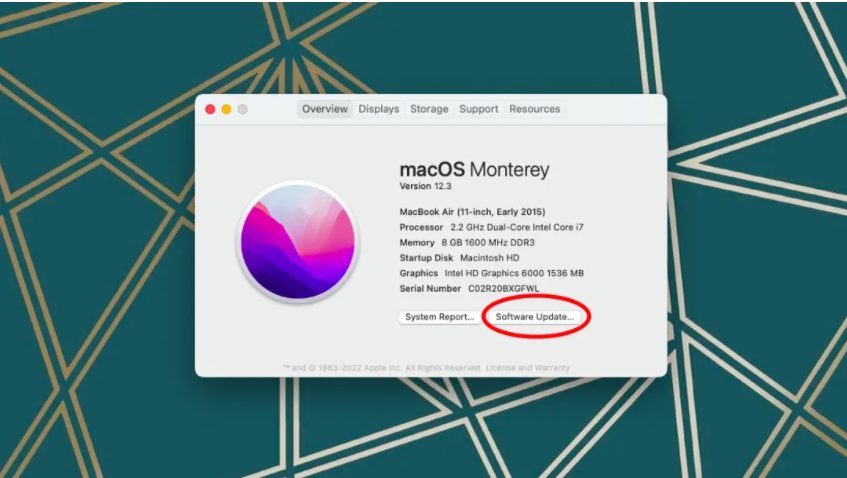847x478 pixels.
Task: Click the Version 12.3 text
Action: tap(425, 186)
